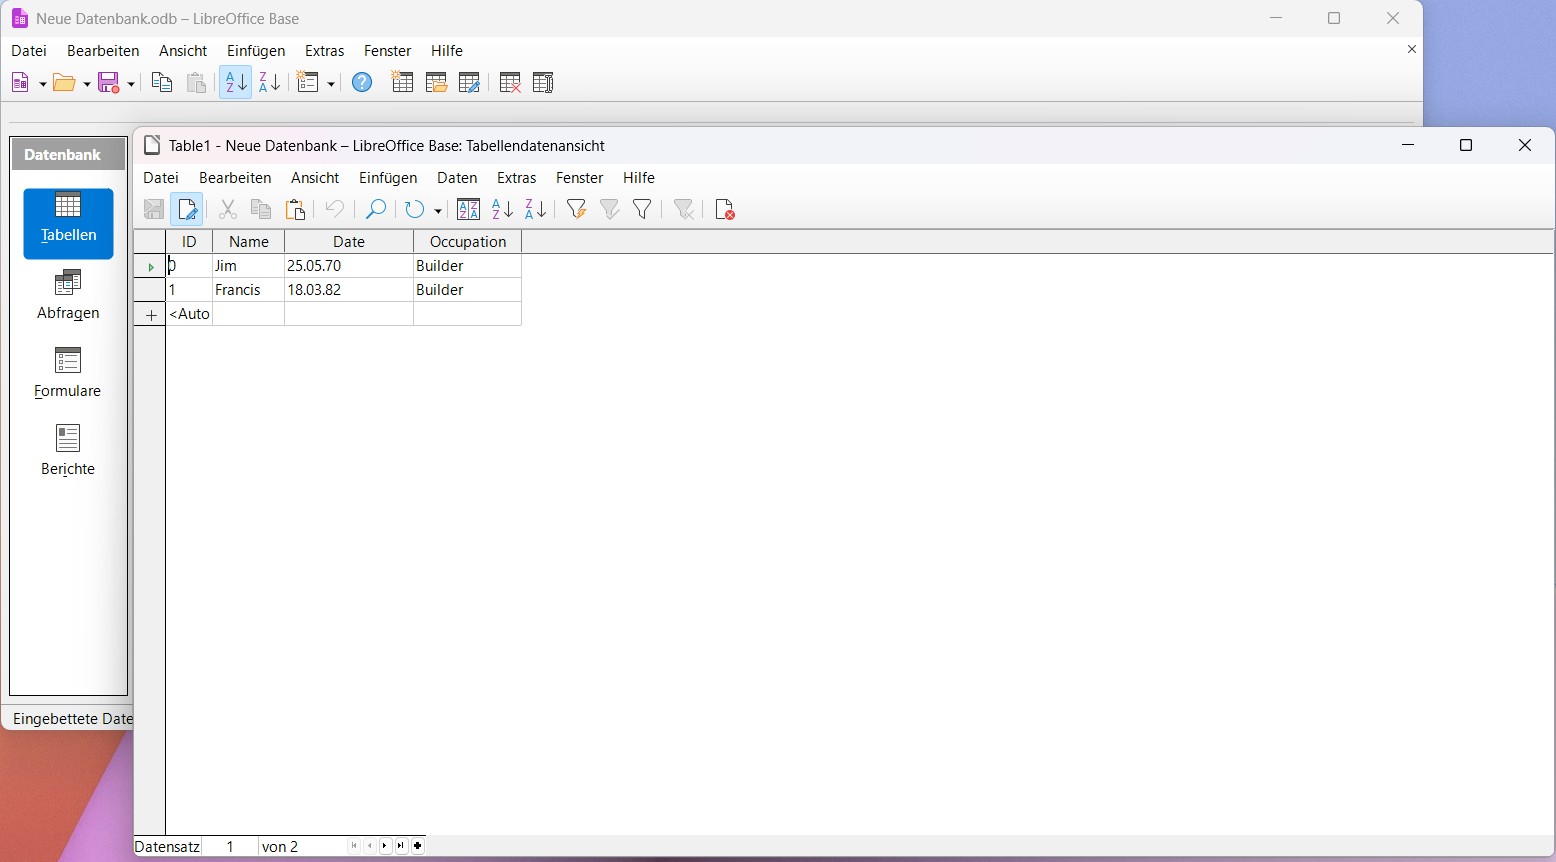Click the new table design icon
Viewport: 1556px width, 862px height.
pos(402,83)
